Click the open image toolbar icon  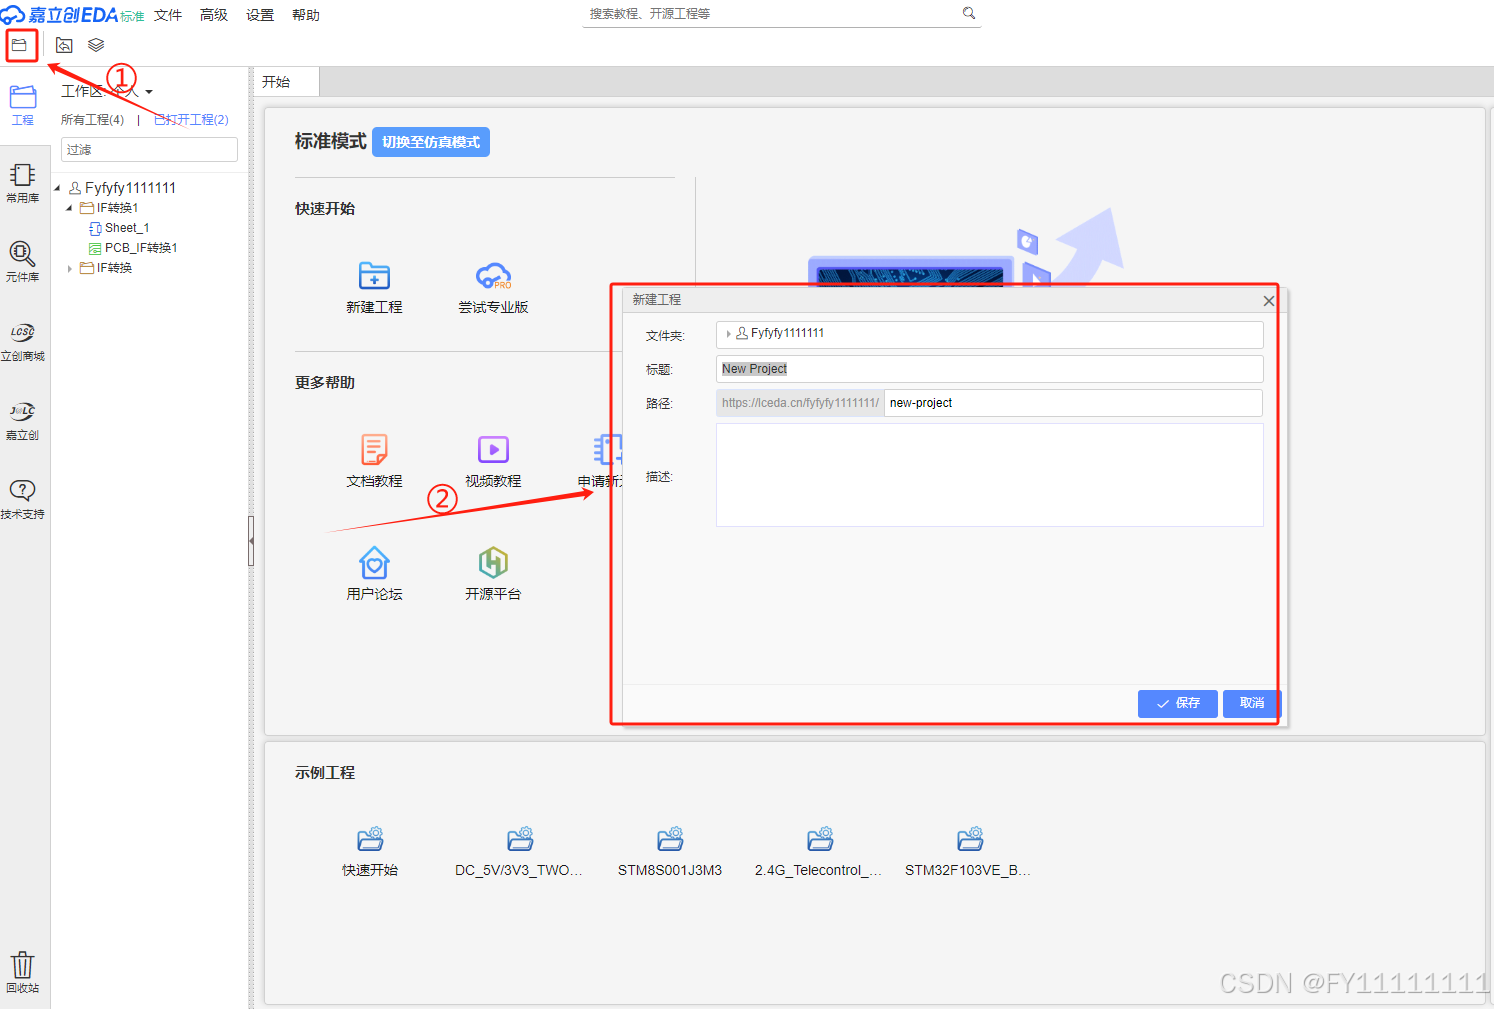(x=64, y=45)
